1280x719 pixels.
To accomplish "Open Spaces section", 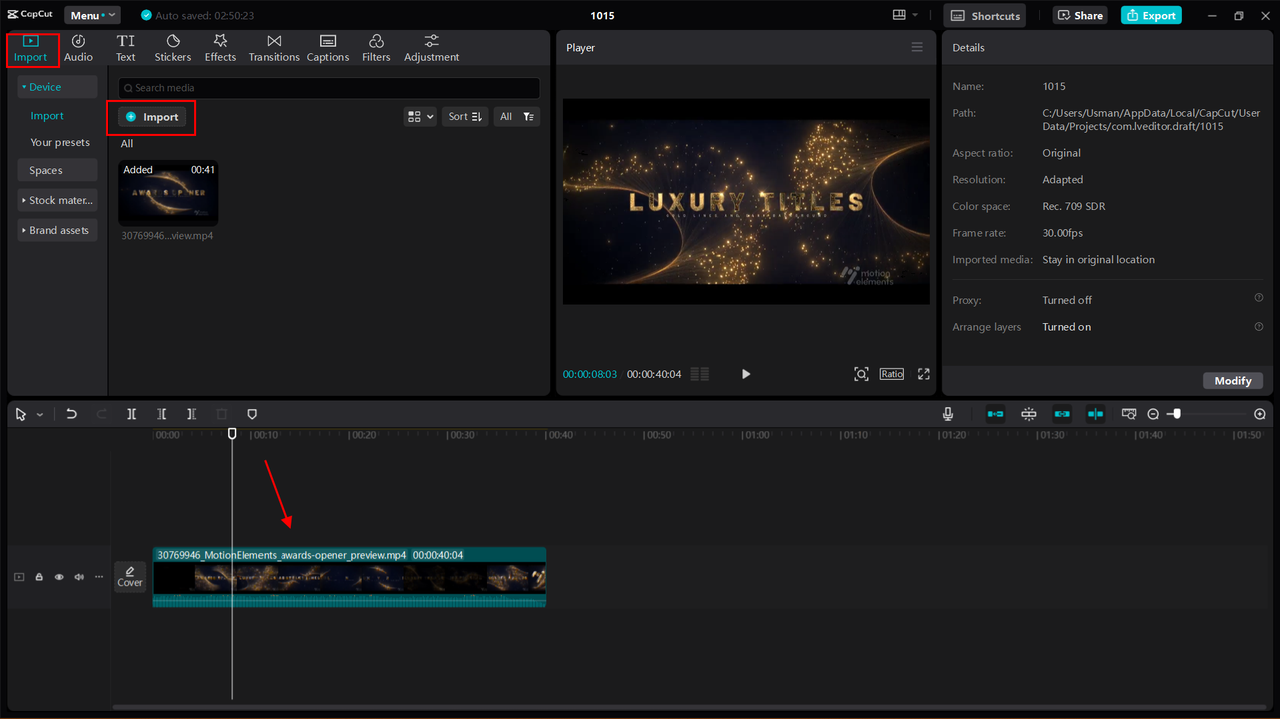I will (x=57, y=170).
